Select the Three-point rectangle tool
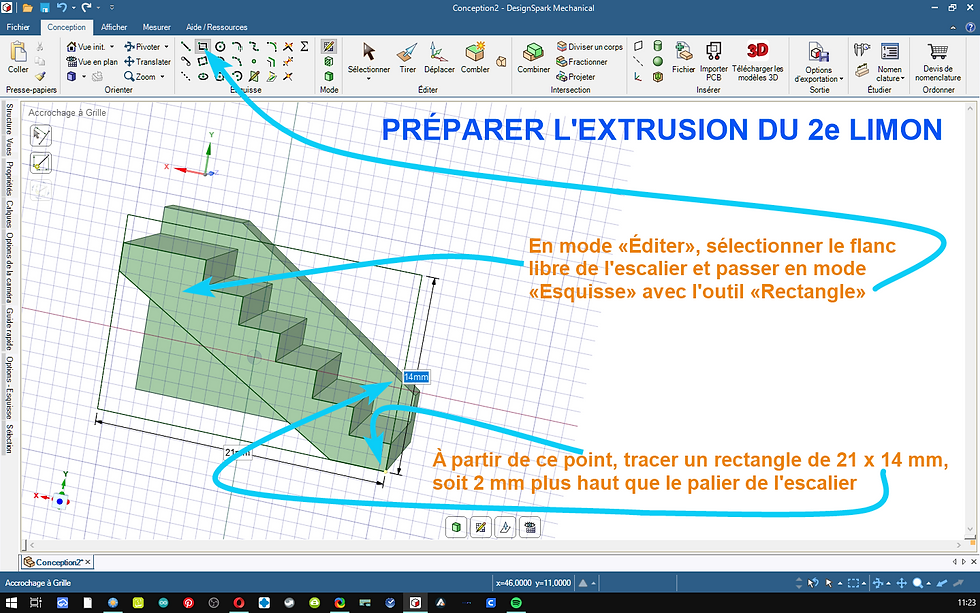980x613 pixels. point(202,61)
